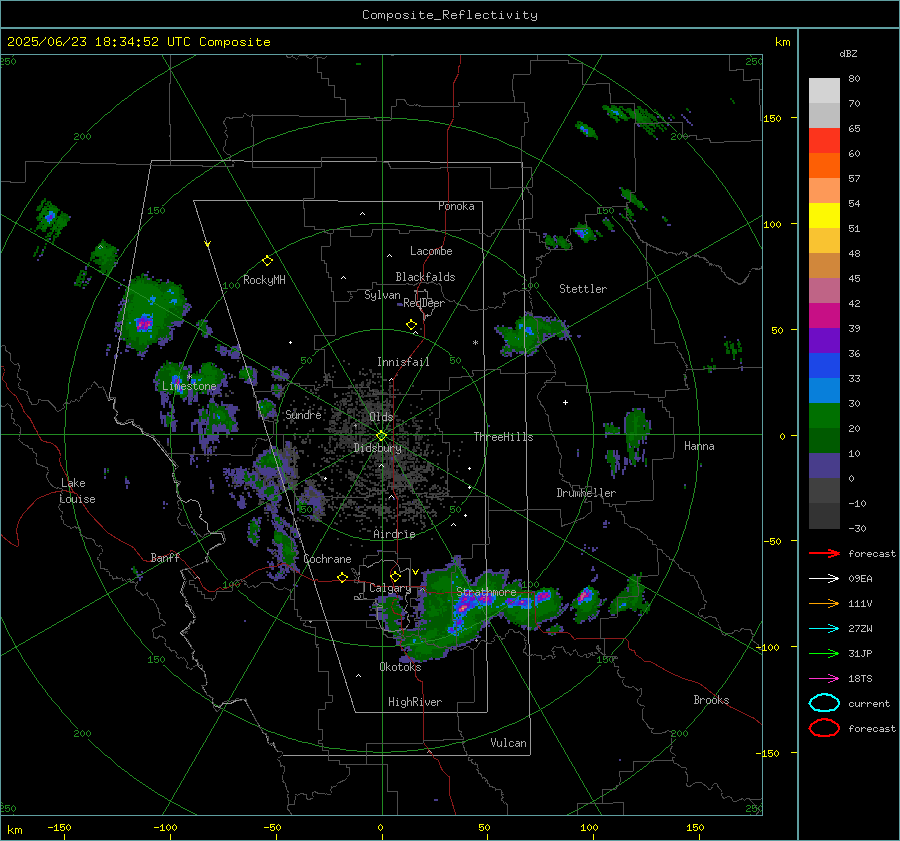
Task: Click the Olds city label
Action: (x=381, y=417)
